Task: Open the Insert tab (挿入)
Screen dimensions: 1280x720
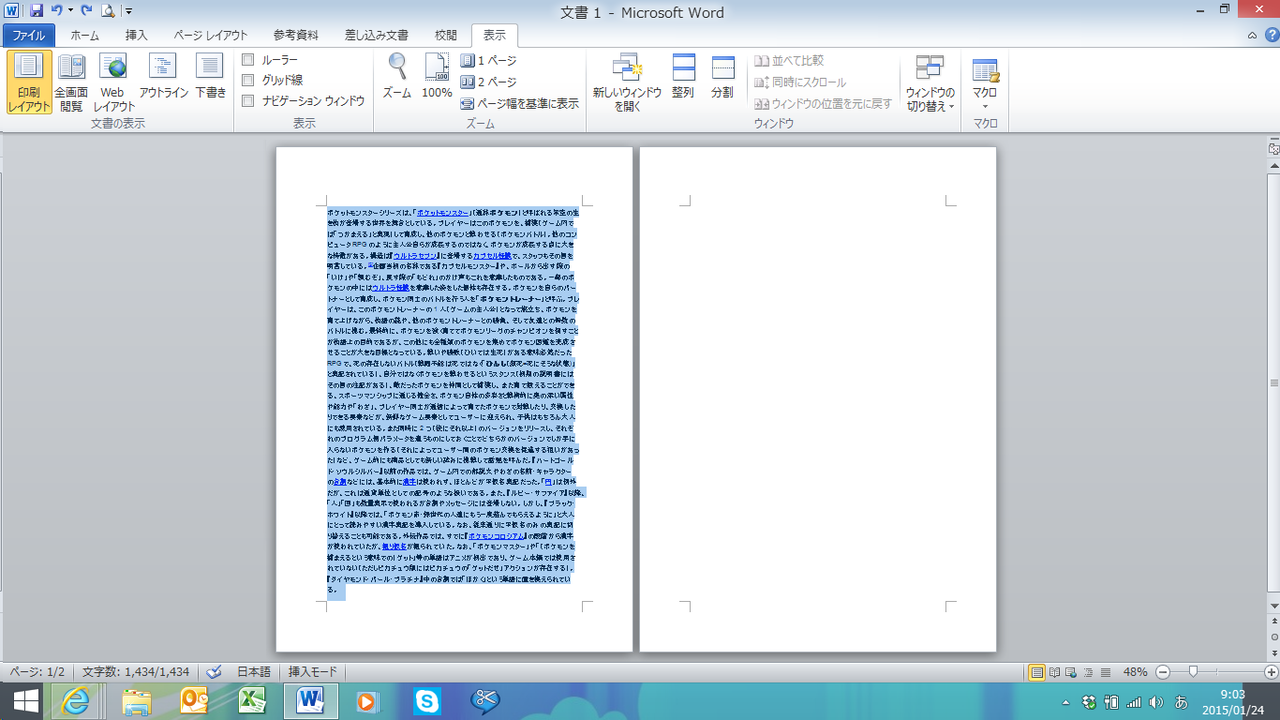Action: 137,35
